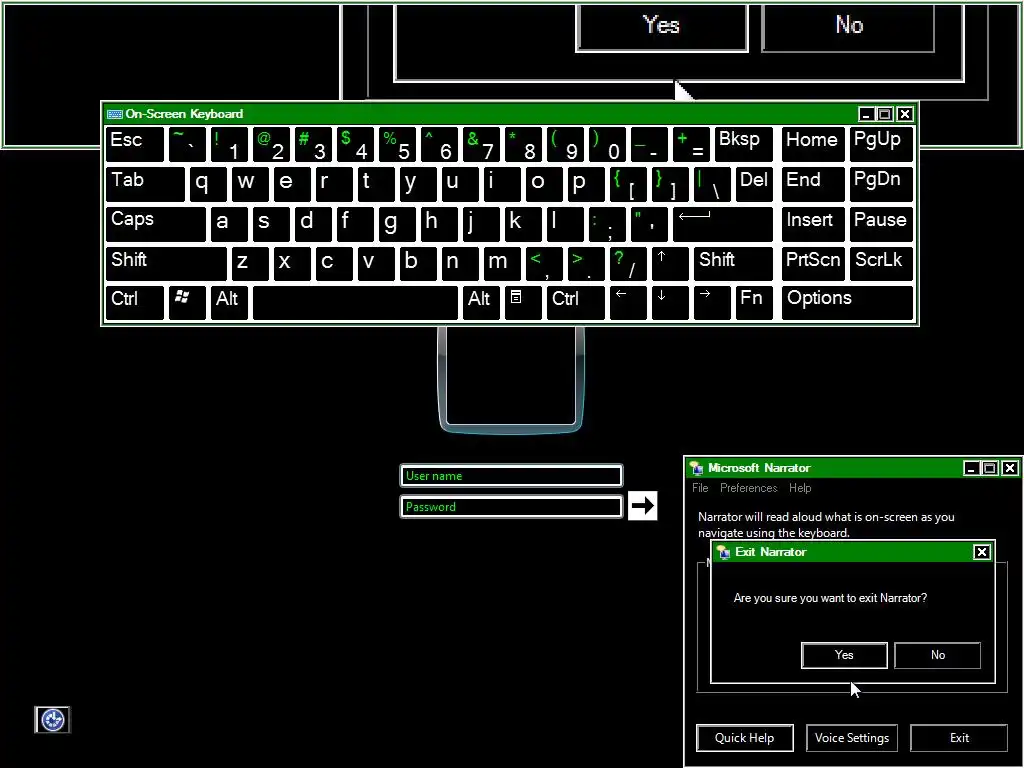
Task: Click the PgUp key
Action: [x=881, y=144]
